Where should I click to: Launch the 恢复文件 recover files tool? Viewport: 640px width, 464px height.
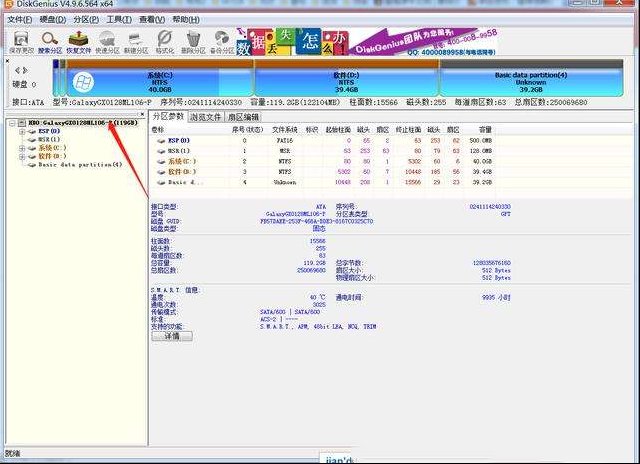tap(78, 42)
